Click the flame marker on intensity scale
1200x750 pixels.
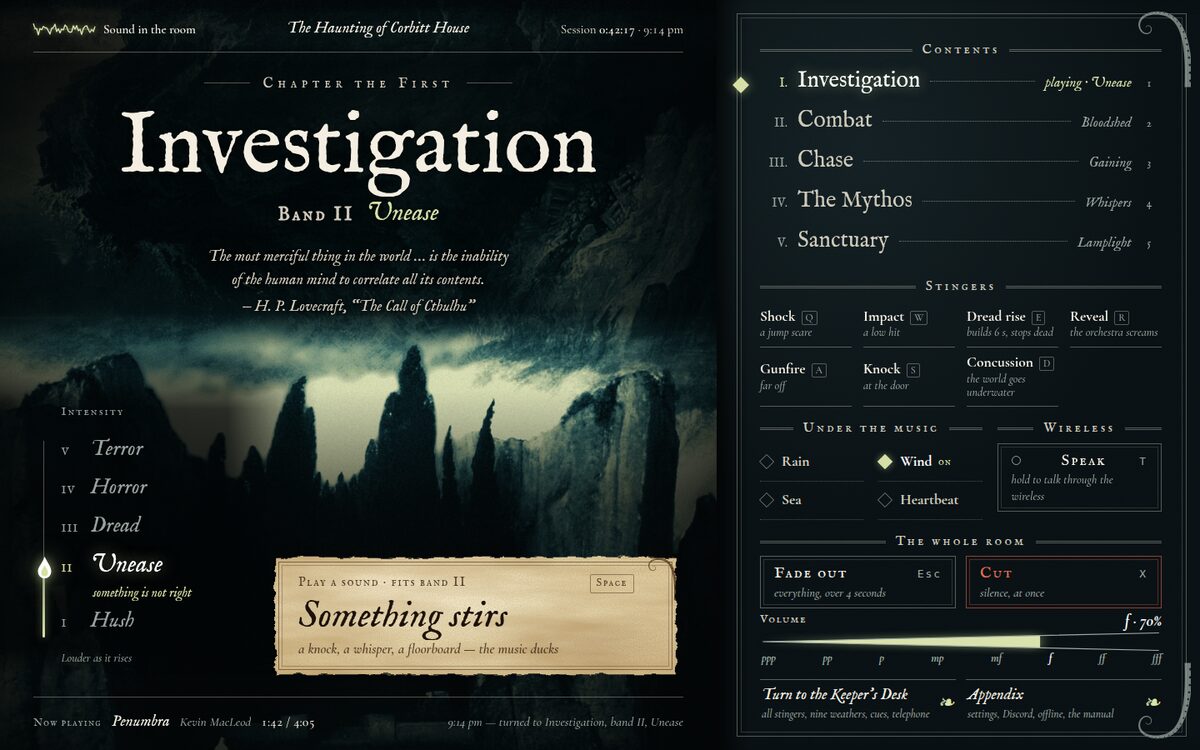(44, 569)
